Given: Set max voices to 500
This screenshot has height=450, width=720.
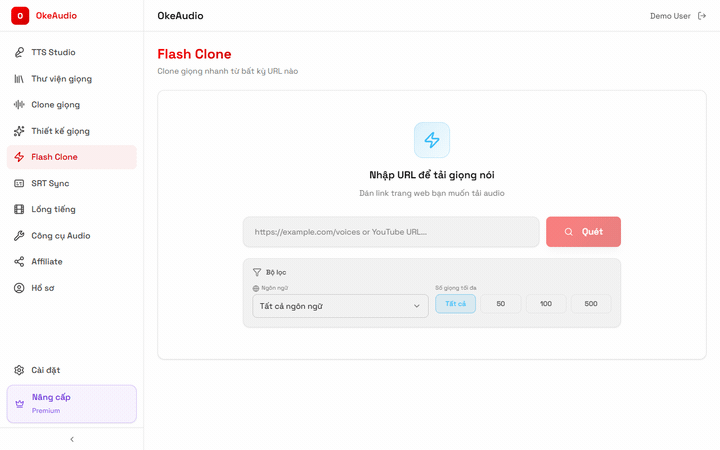Looking at the screenshot, I should (x=590, y=304).
